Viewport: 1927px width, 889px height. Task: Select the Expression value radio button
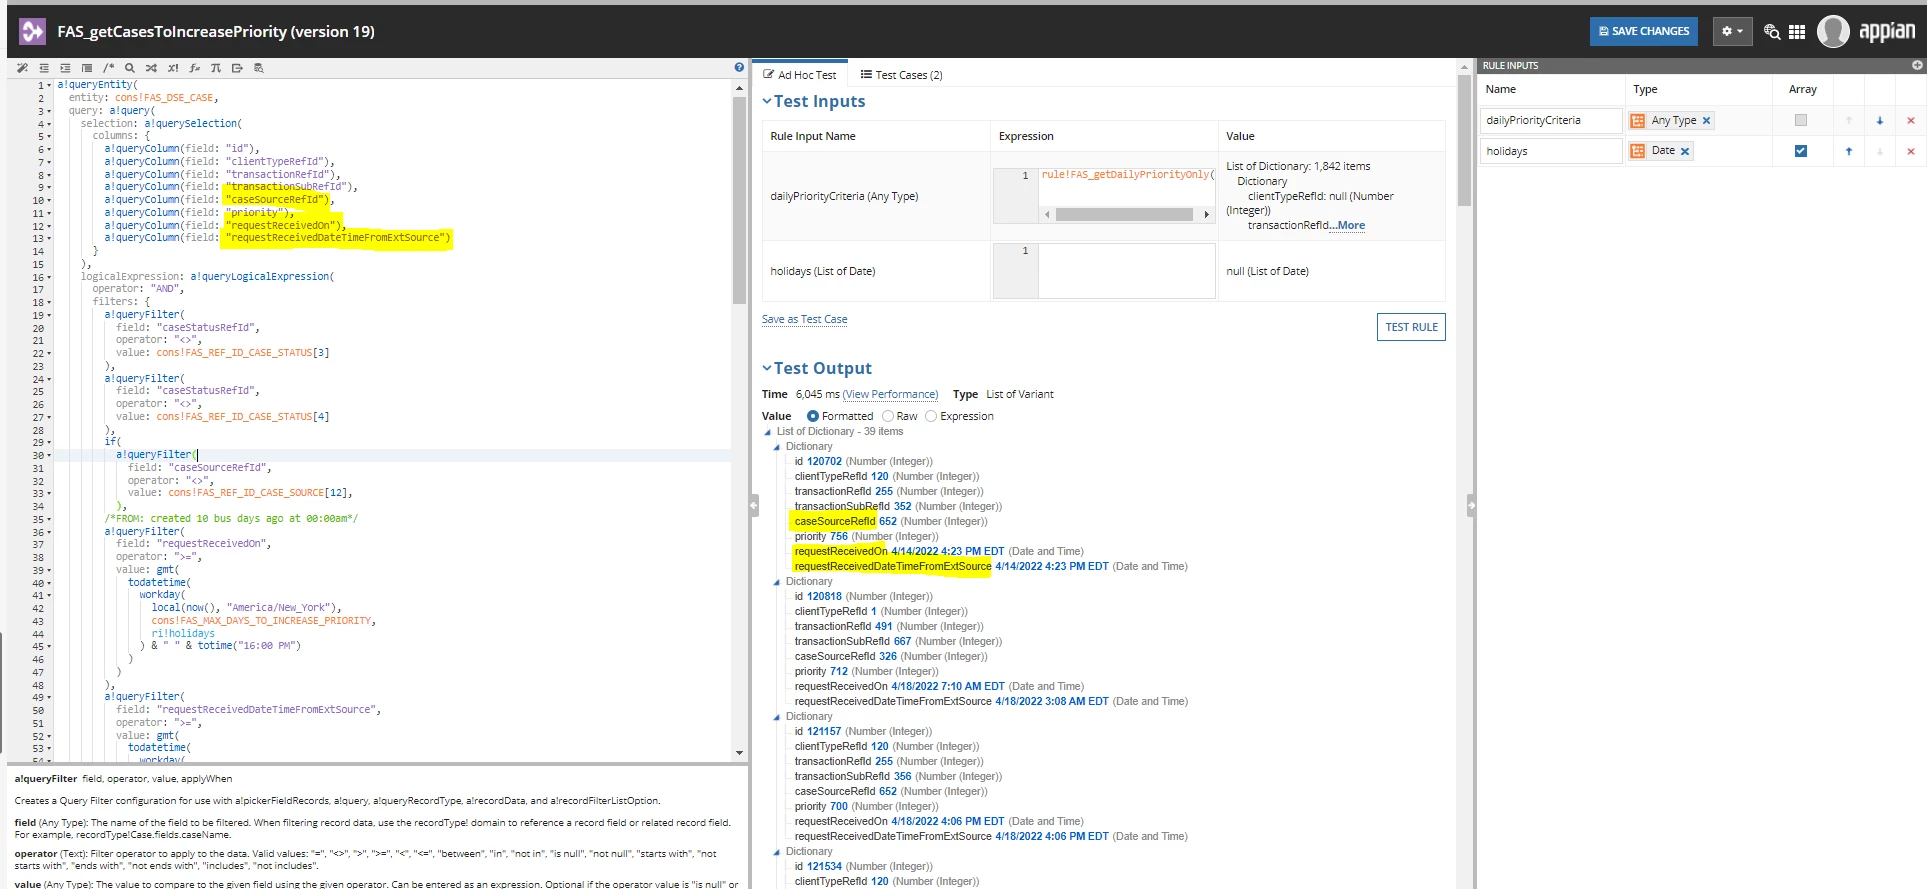931,416
